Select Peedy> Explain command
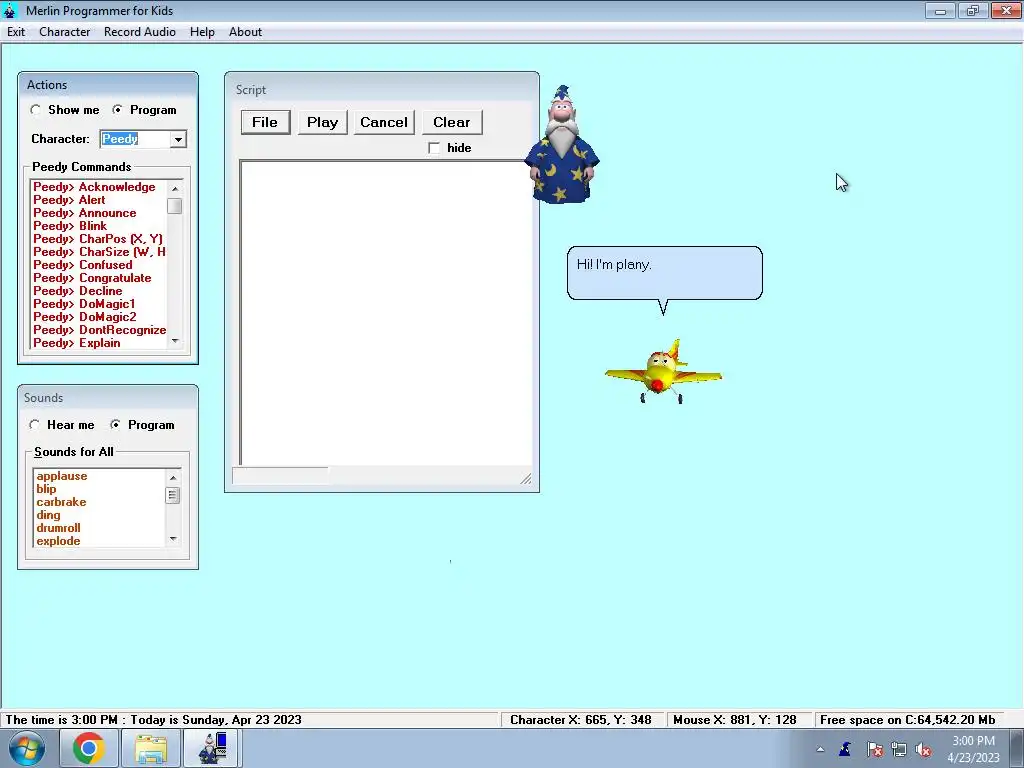 [x=77, y=344]
